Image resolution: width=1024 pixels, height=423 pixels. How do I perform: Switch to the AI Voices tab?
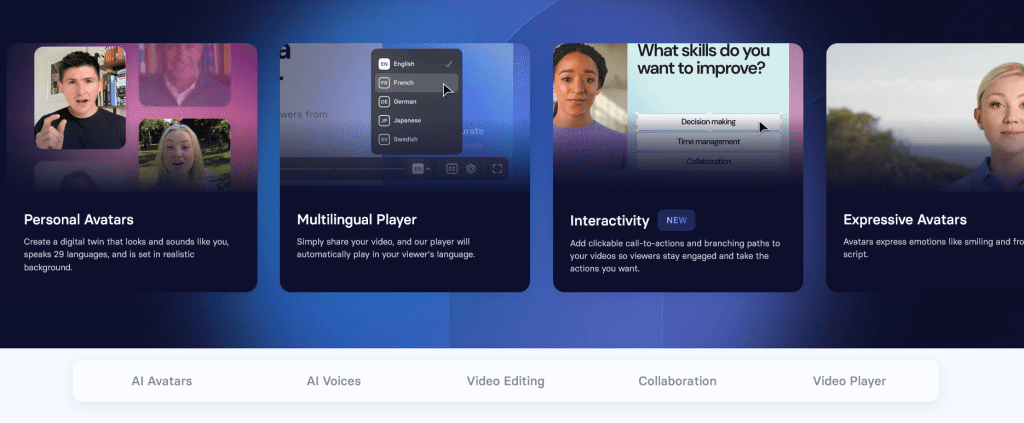pos(333,381)
